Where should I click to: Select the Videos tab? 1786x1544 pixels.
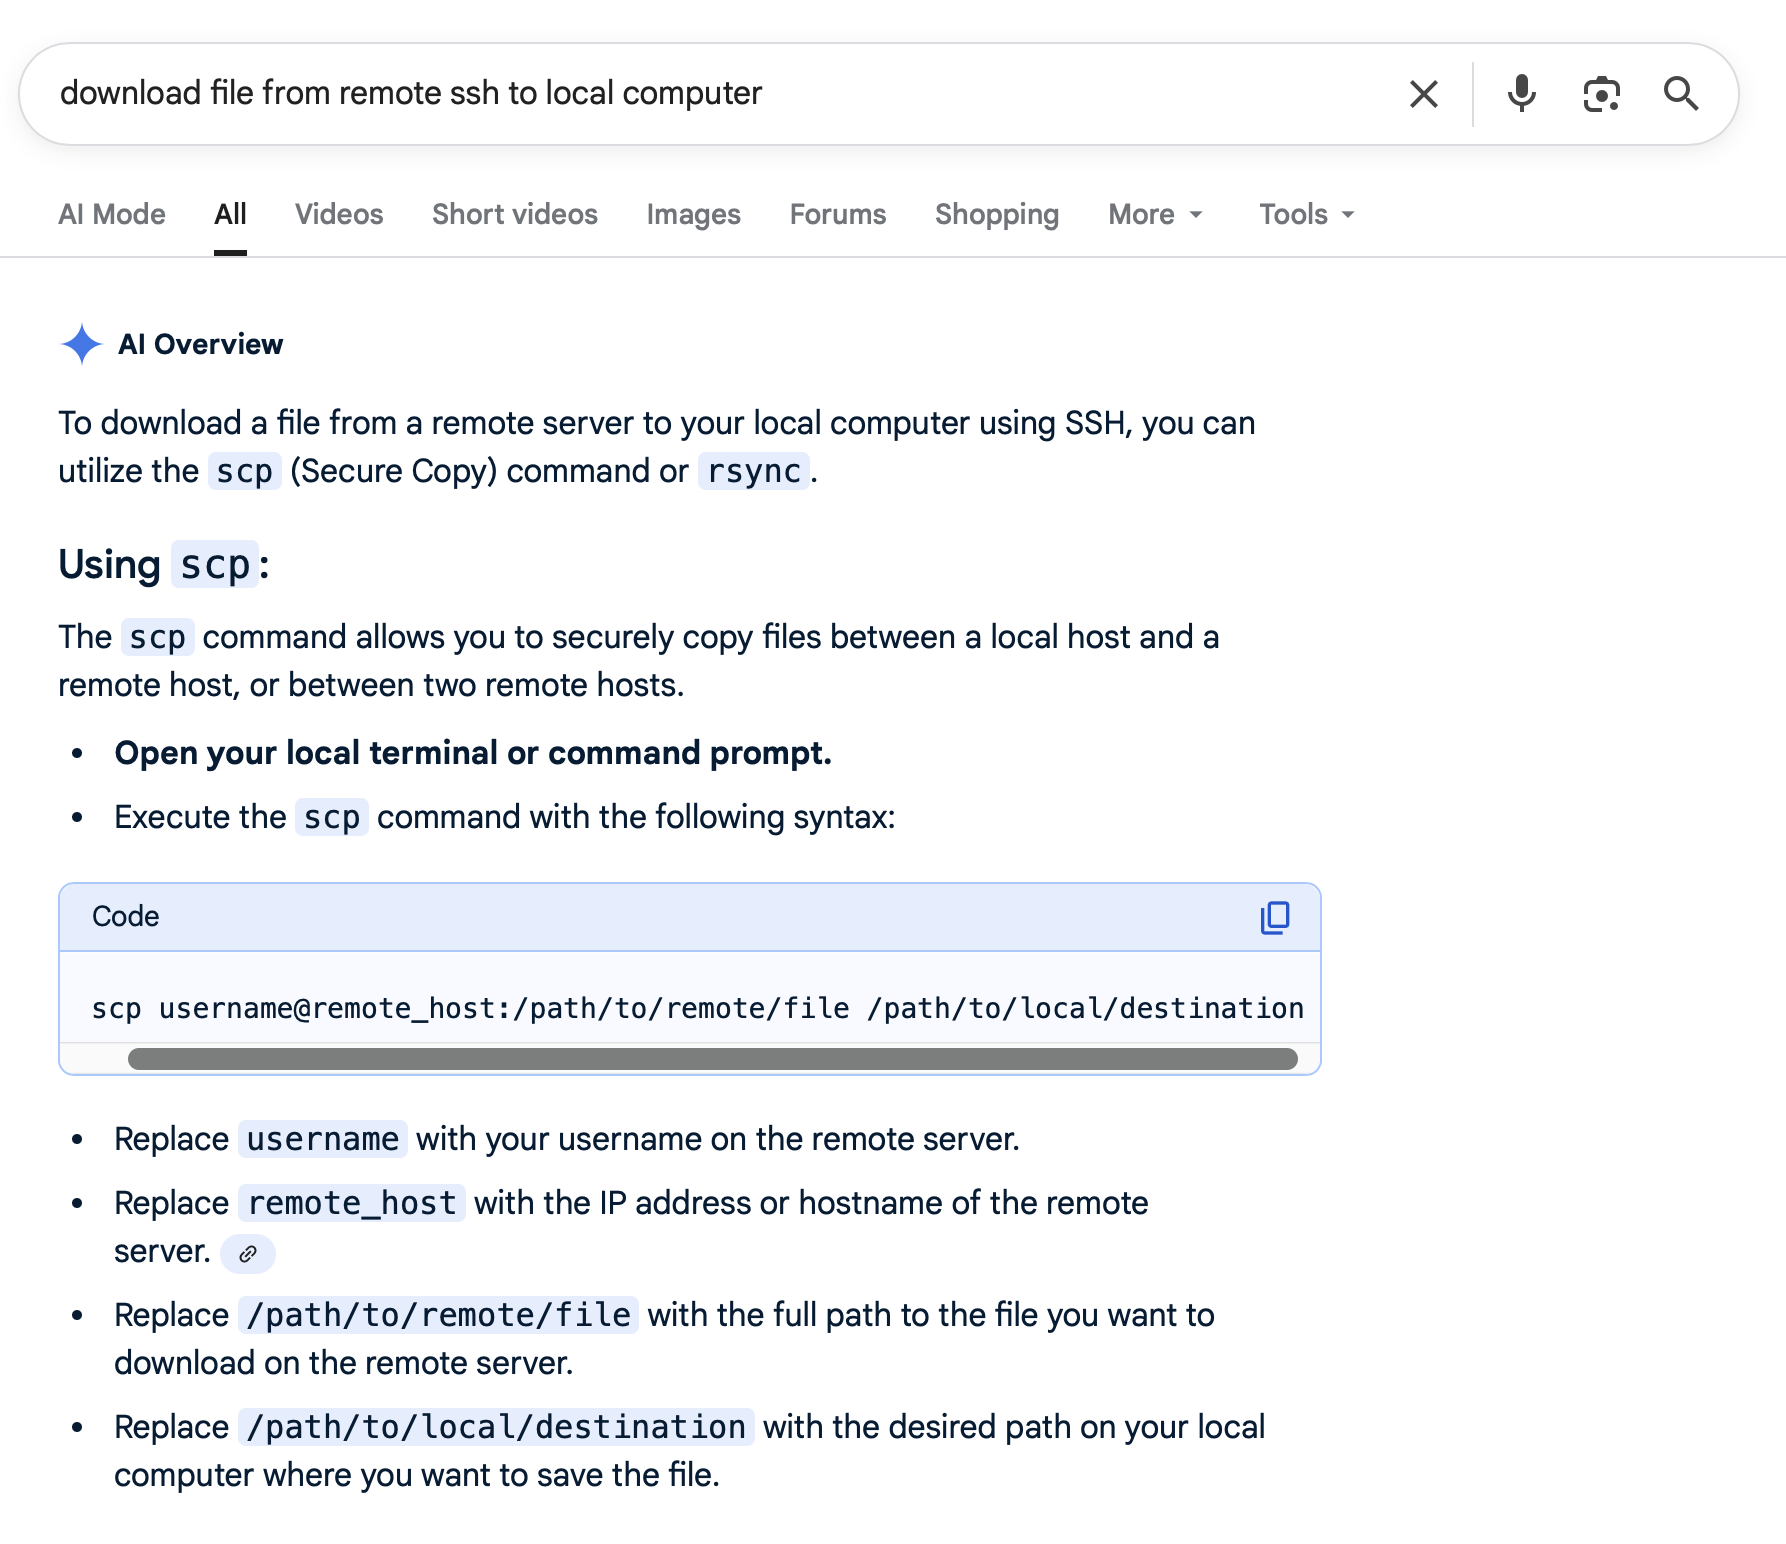tap(339, 214)
